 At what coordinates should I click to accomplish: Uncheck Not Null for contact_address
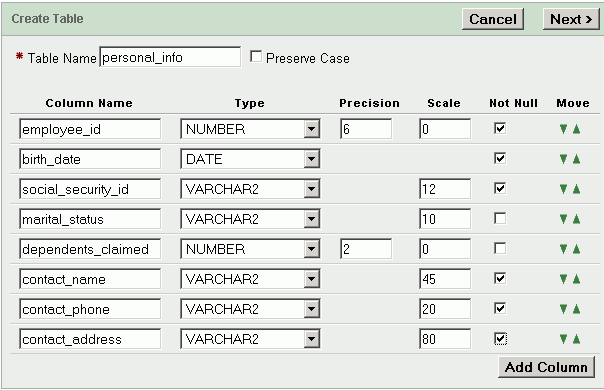tap(500, 339)
